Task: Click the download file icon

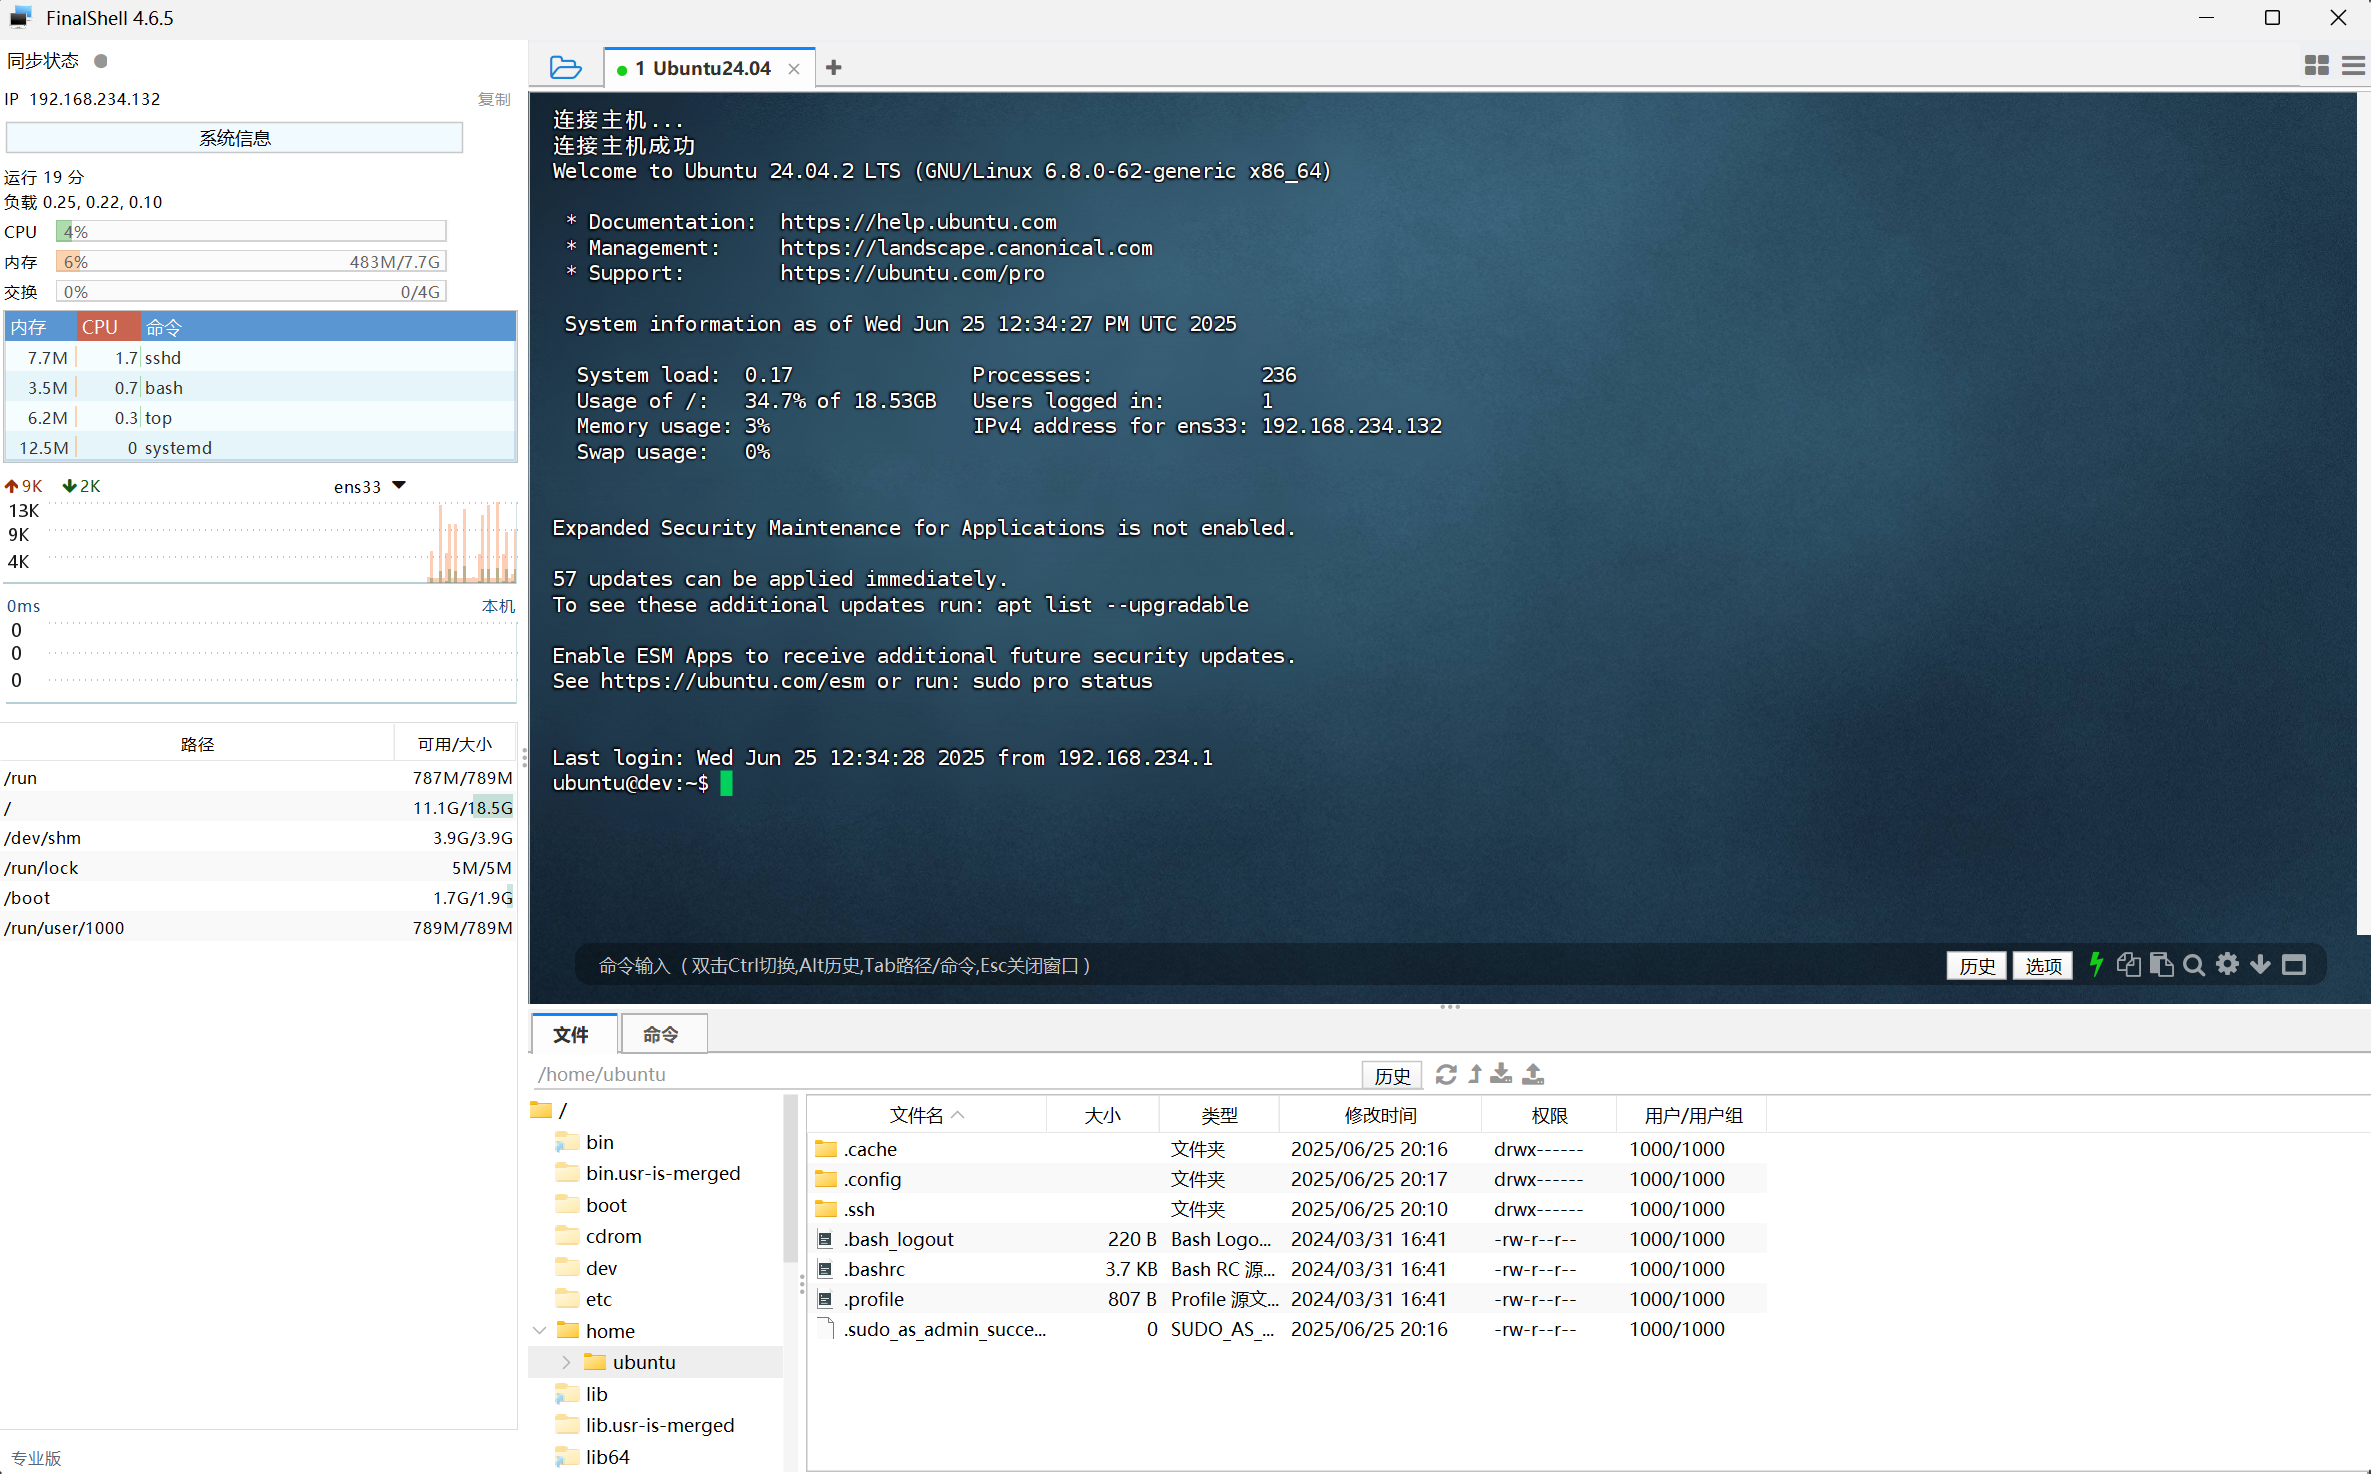Action: [1501, 1074]
